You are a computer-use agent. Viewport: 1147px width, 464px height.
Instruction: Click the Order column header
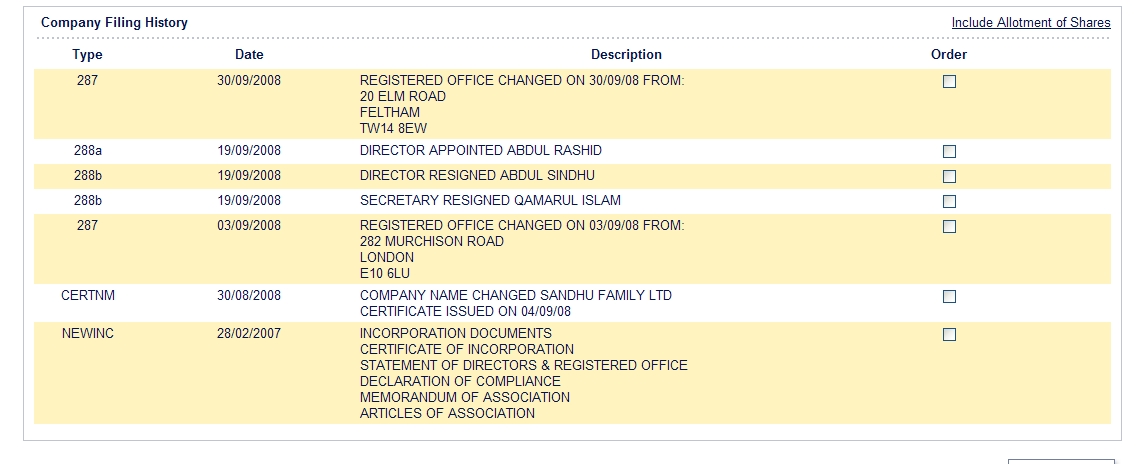click(x=949, y=55)
